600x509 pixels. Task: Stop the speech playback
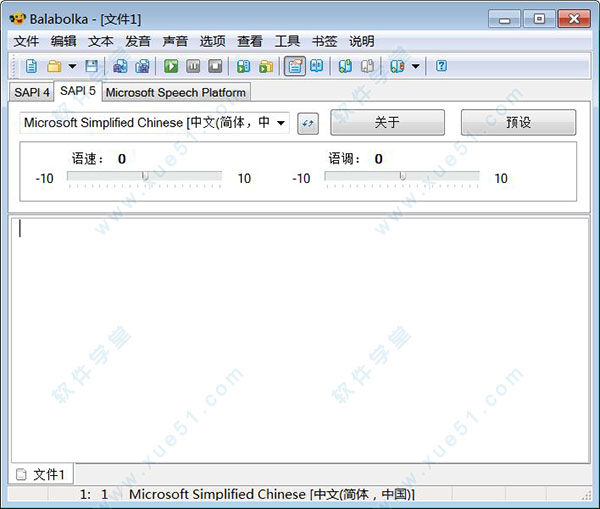215,66
